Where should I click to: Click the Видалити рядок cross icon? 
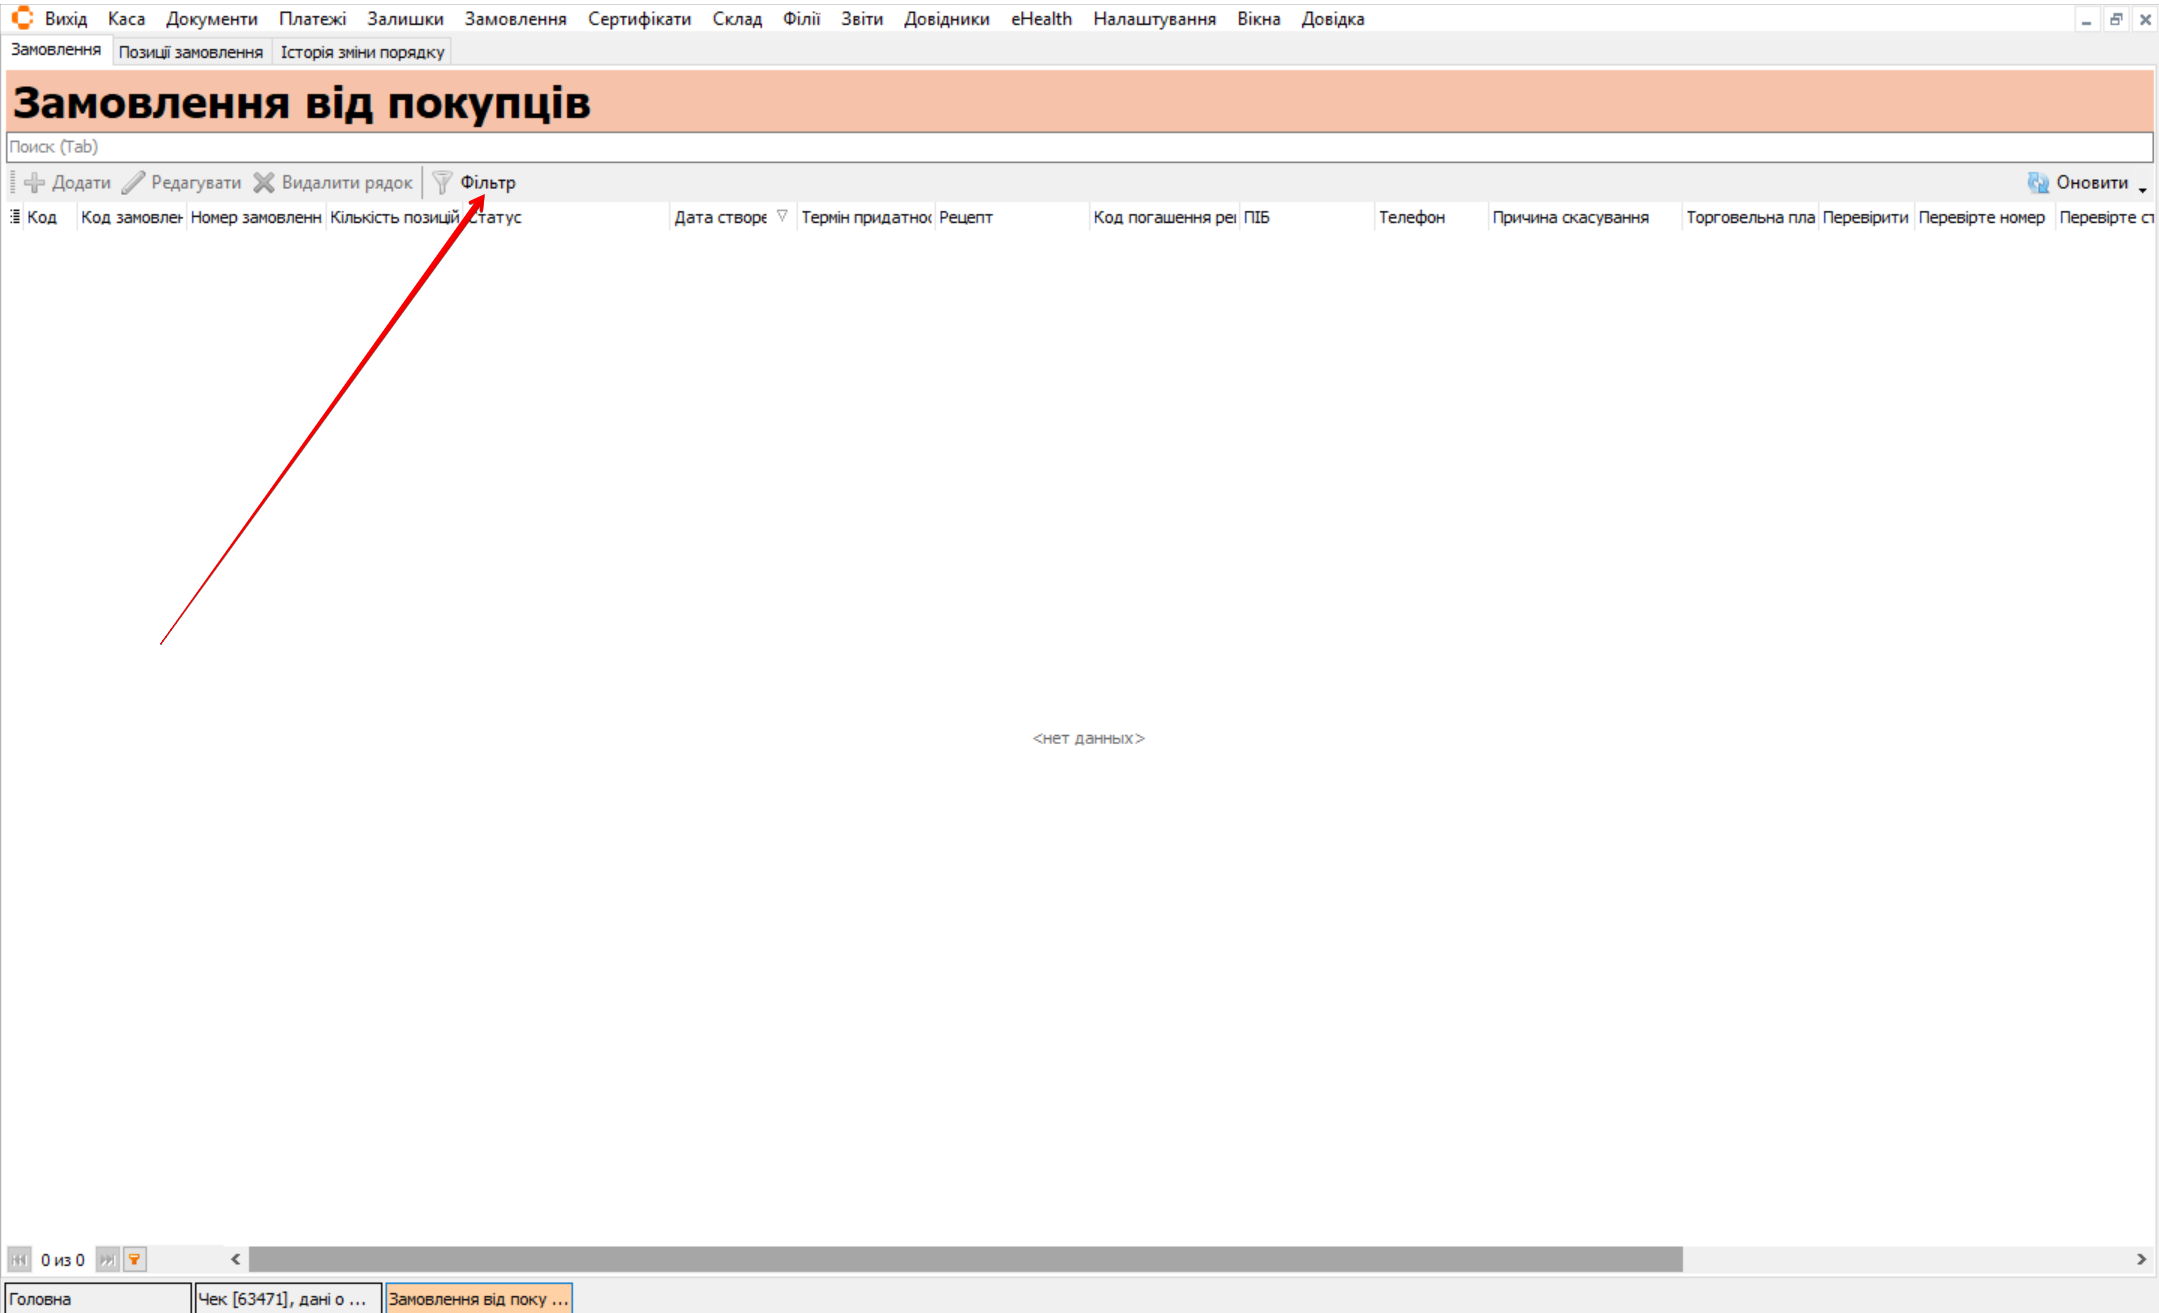click(x=263, y=183)
